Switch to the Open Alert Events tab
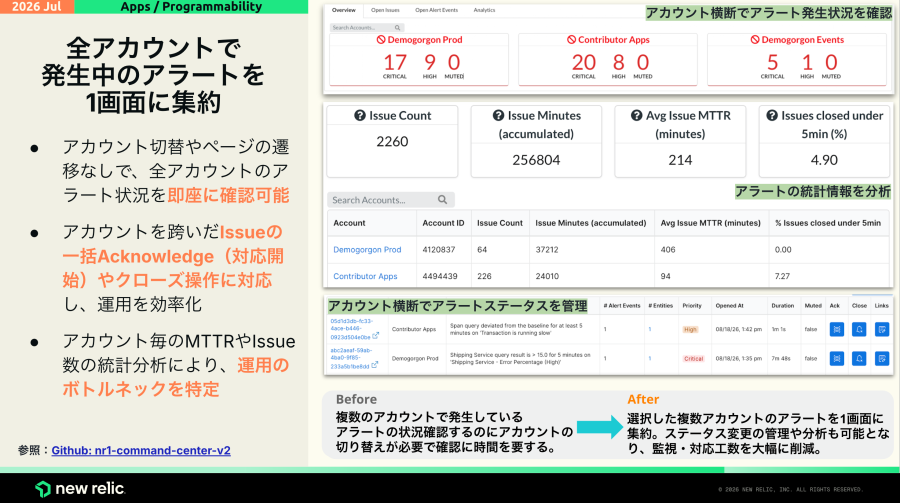The height and width of the screenshot is (503, 900). 436,10
